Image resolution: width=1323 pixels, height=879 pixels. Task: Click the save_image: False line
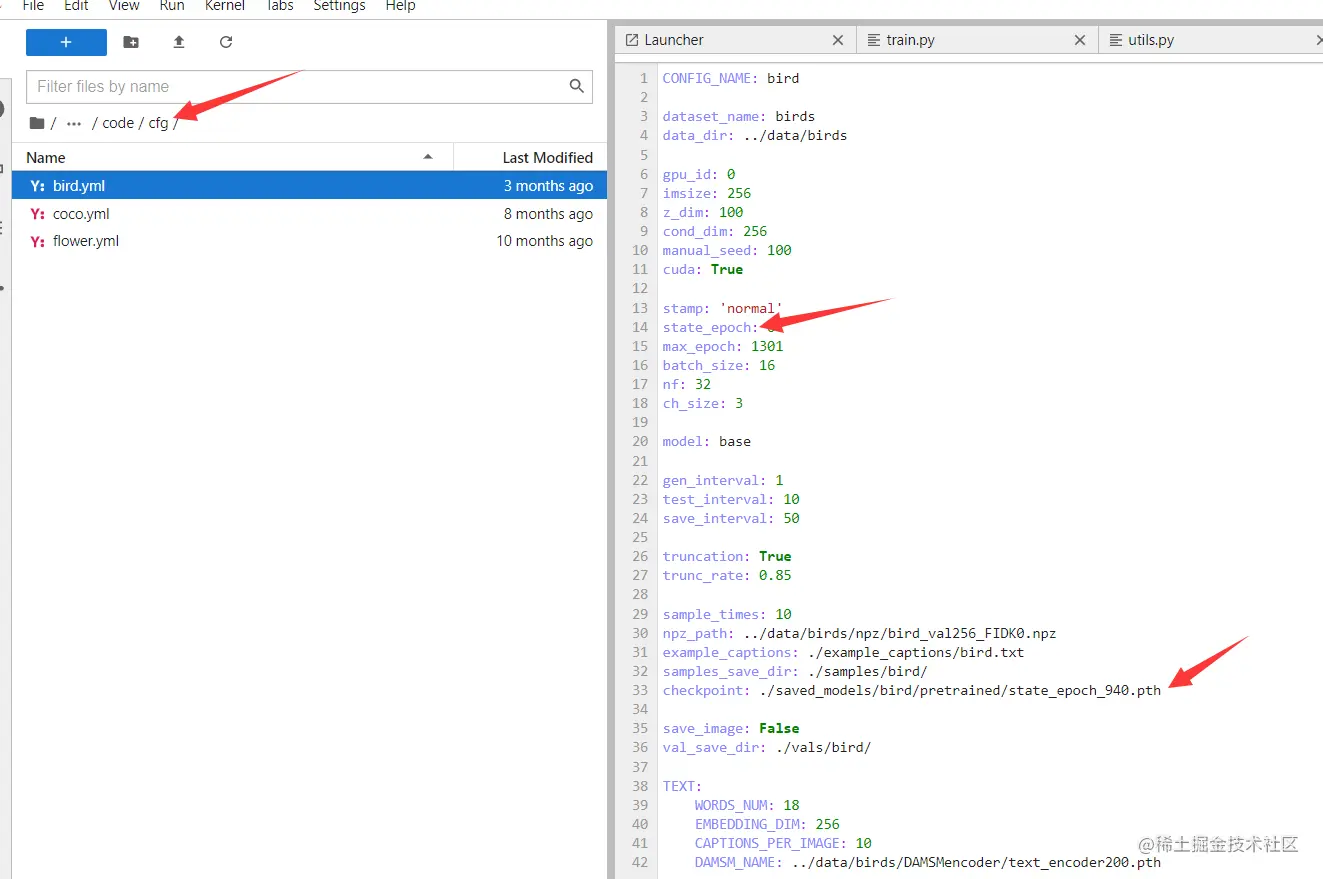[731, 728]
